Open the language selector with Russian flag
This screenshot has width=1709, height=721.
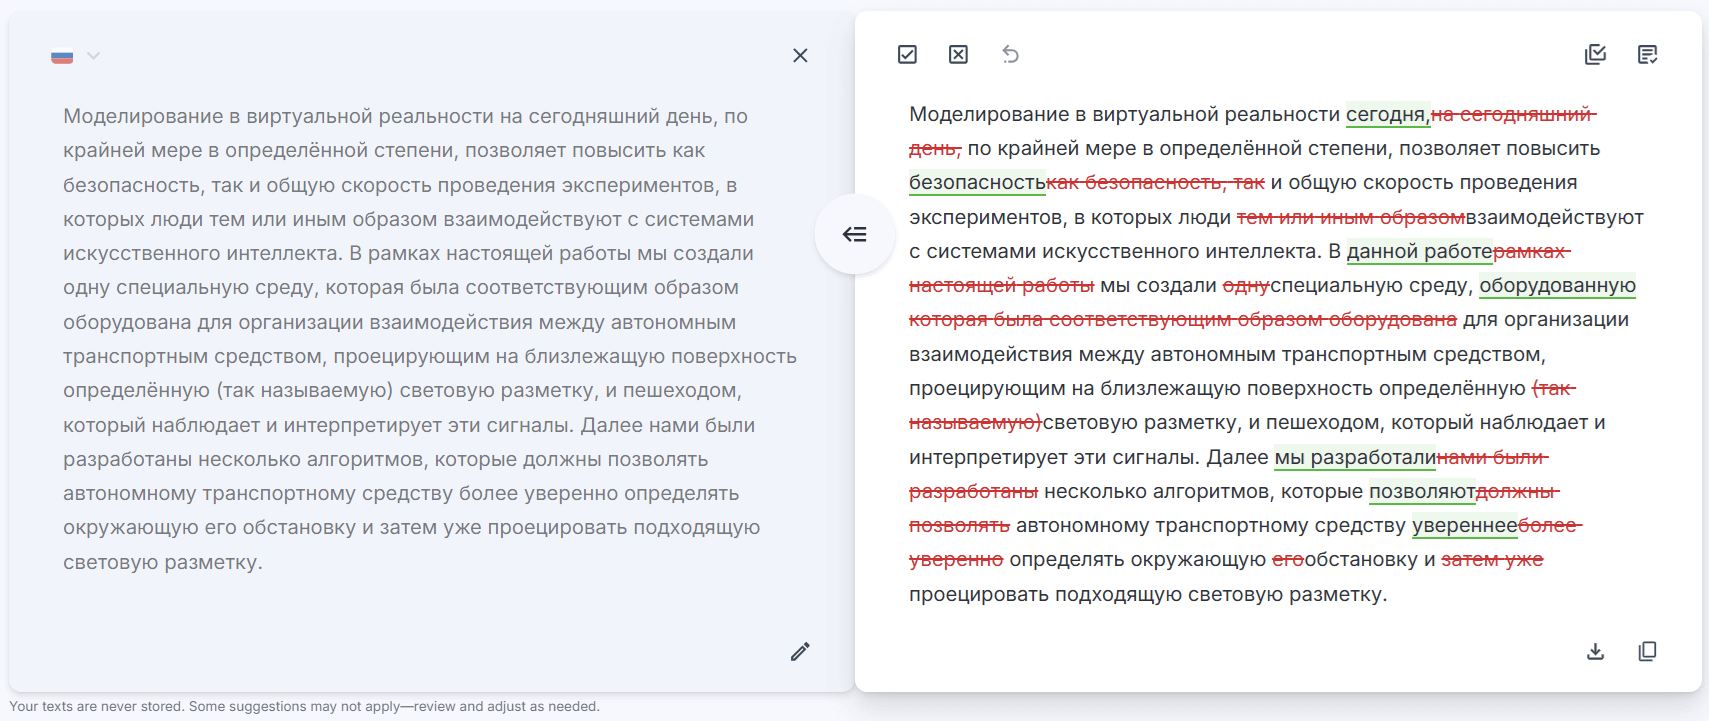click(x=63, y=57)
